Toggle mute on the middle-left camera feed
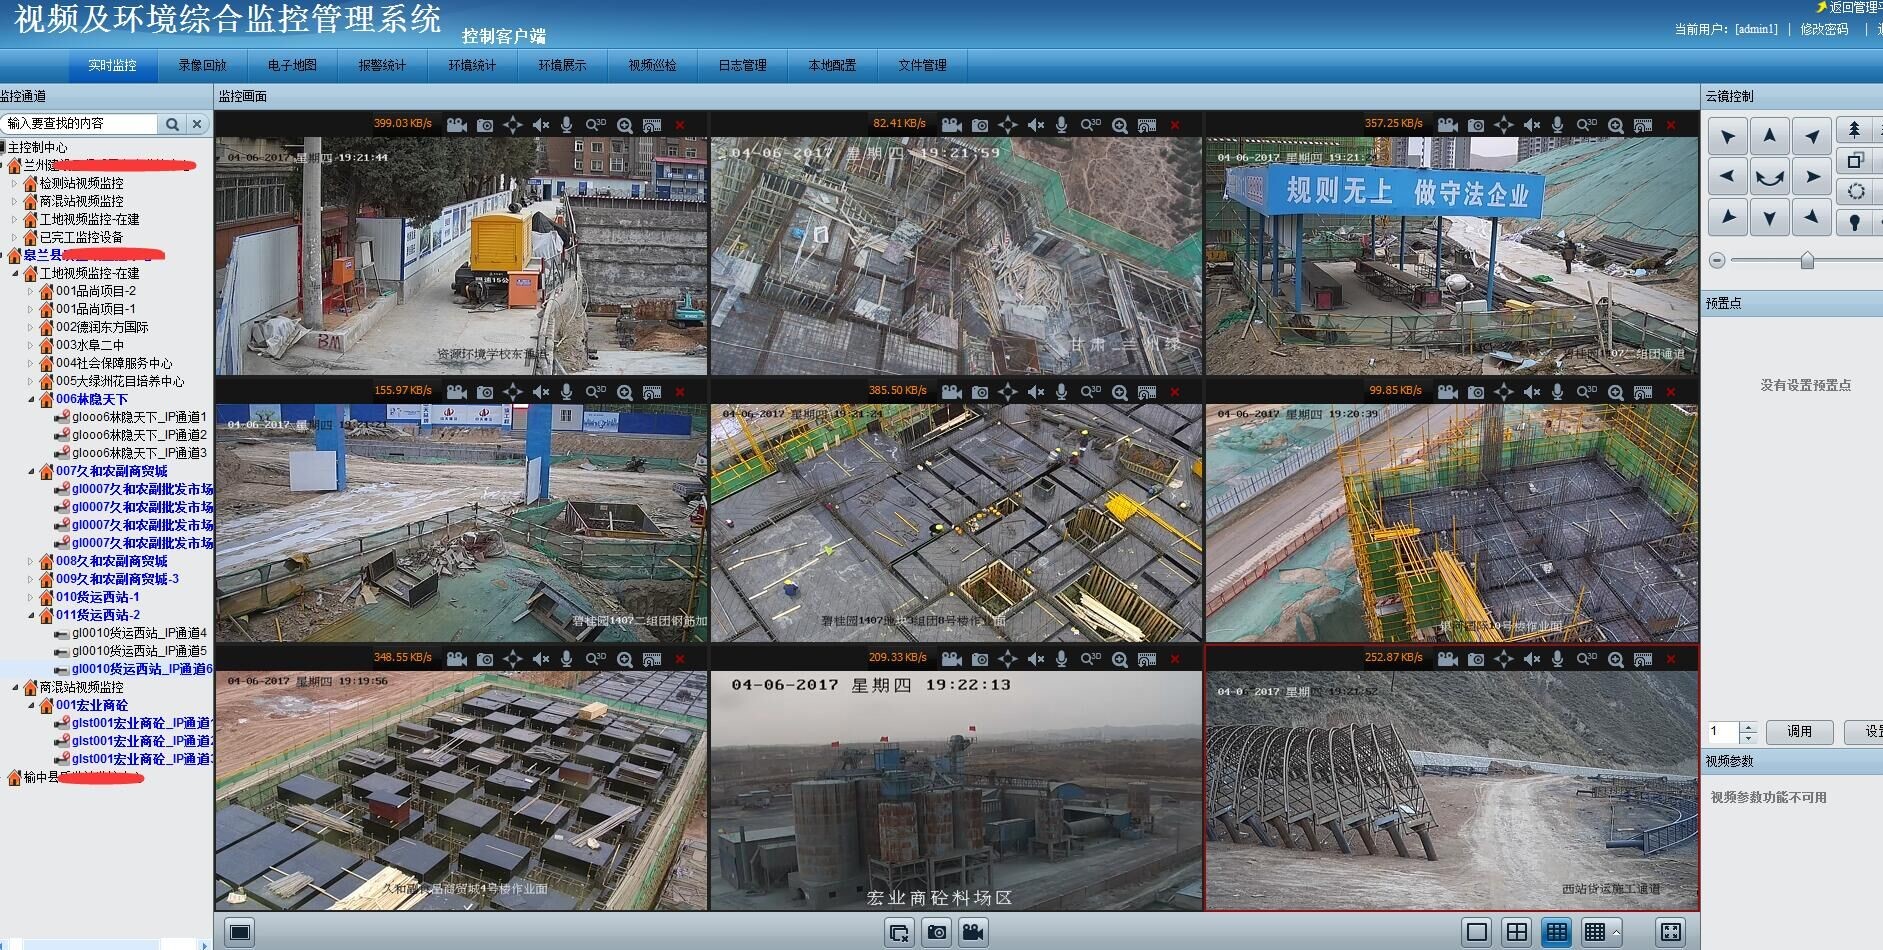The image size is (1883, 950). [541, 392]
